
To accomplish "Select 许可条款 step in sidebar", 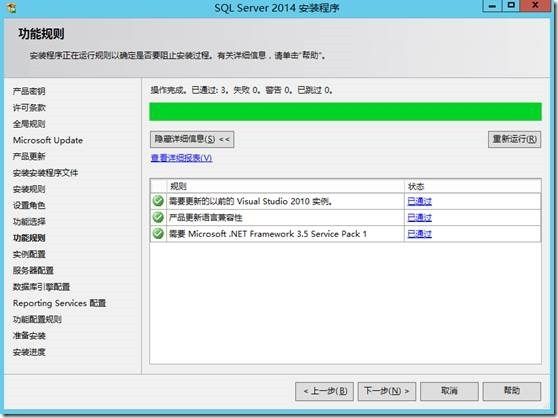I will click(29, 107).
